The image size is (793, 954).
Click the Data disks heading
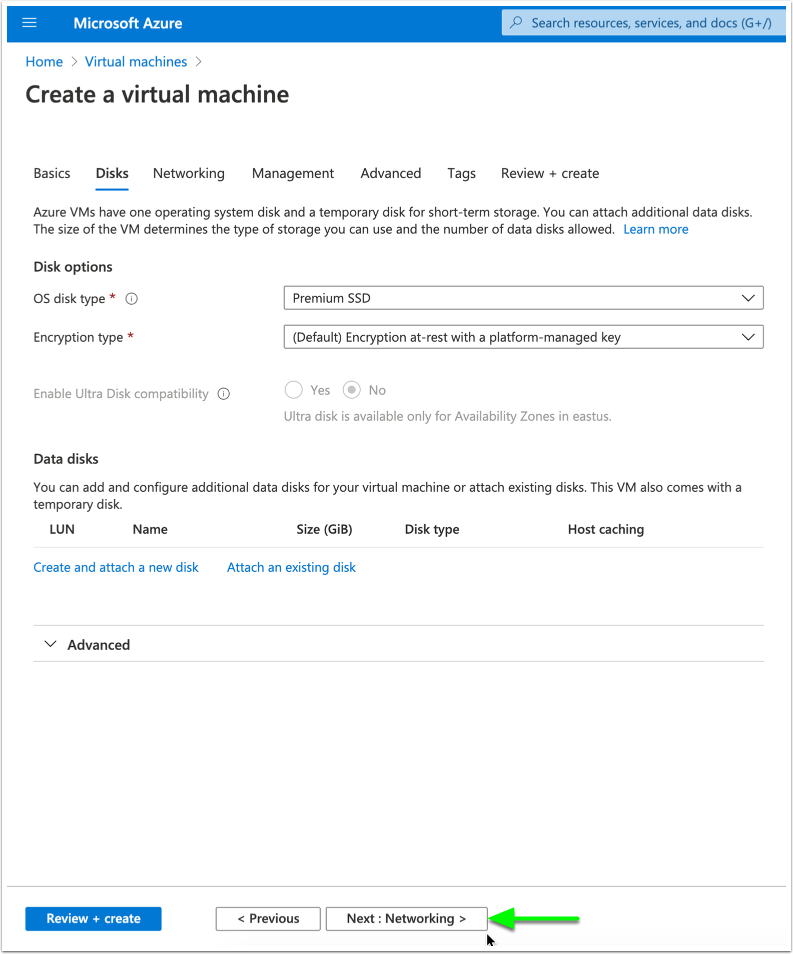[x=66, y=459]
